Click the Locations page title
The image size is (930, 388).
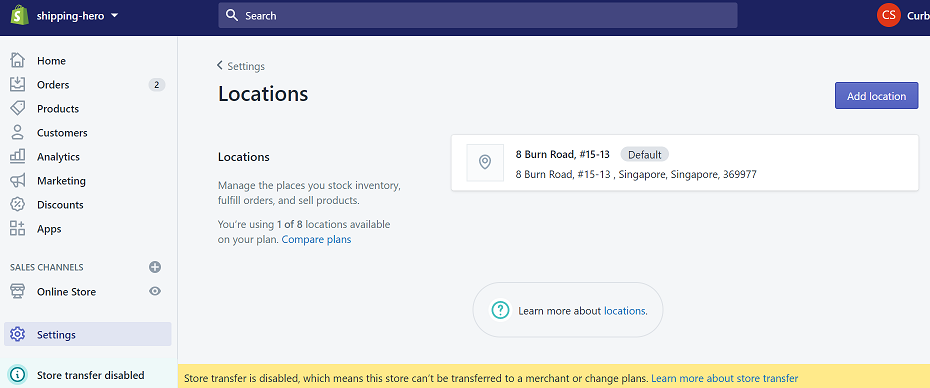pos(263,94)
